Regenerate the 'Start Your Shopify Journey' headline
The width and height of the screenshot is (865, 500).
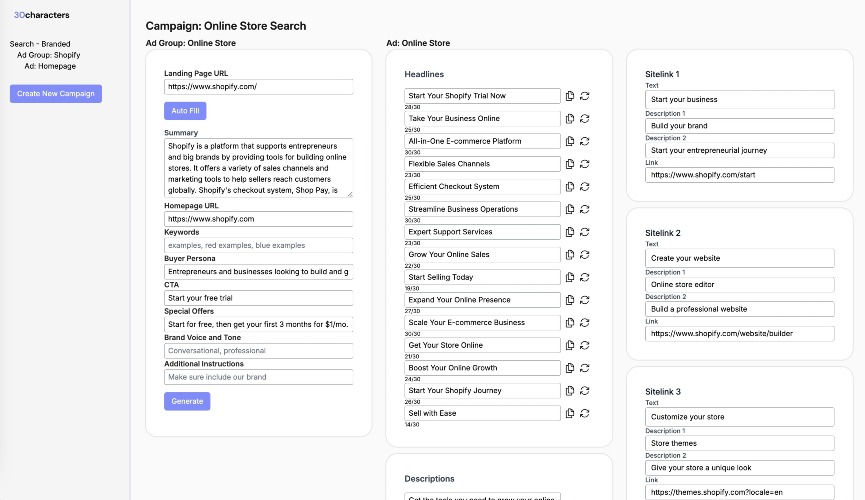585,390
